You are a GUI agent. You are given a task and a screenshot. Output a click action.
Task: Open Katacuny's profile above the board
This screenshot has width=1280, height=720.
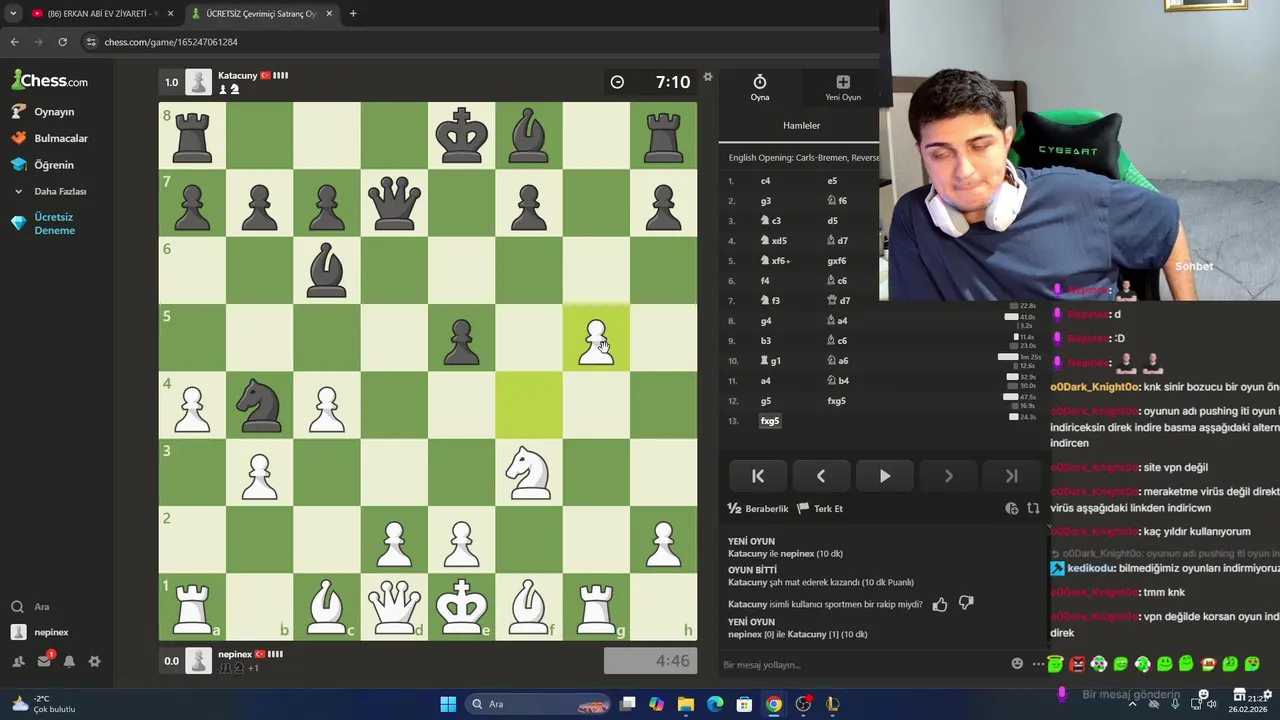coord(238,76)
